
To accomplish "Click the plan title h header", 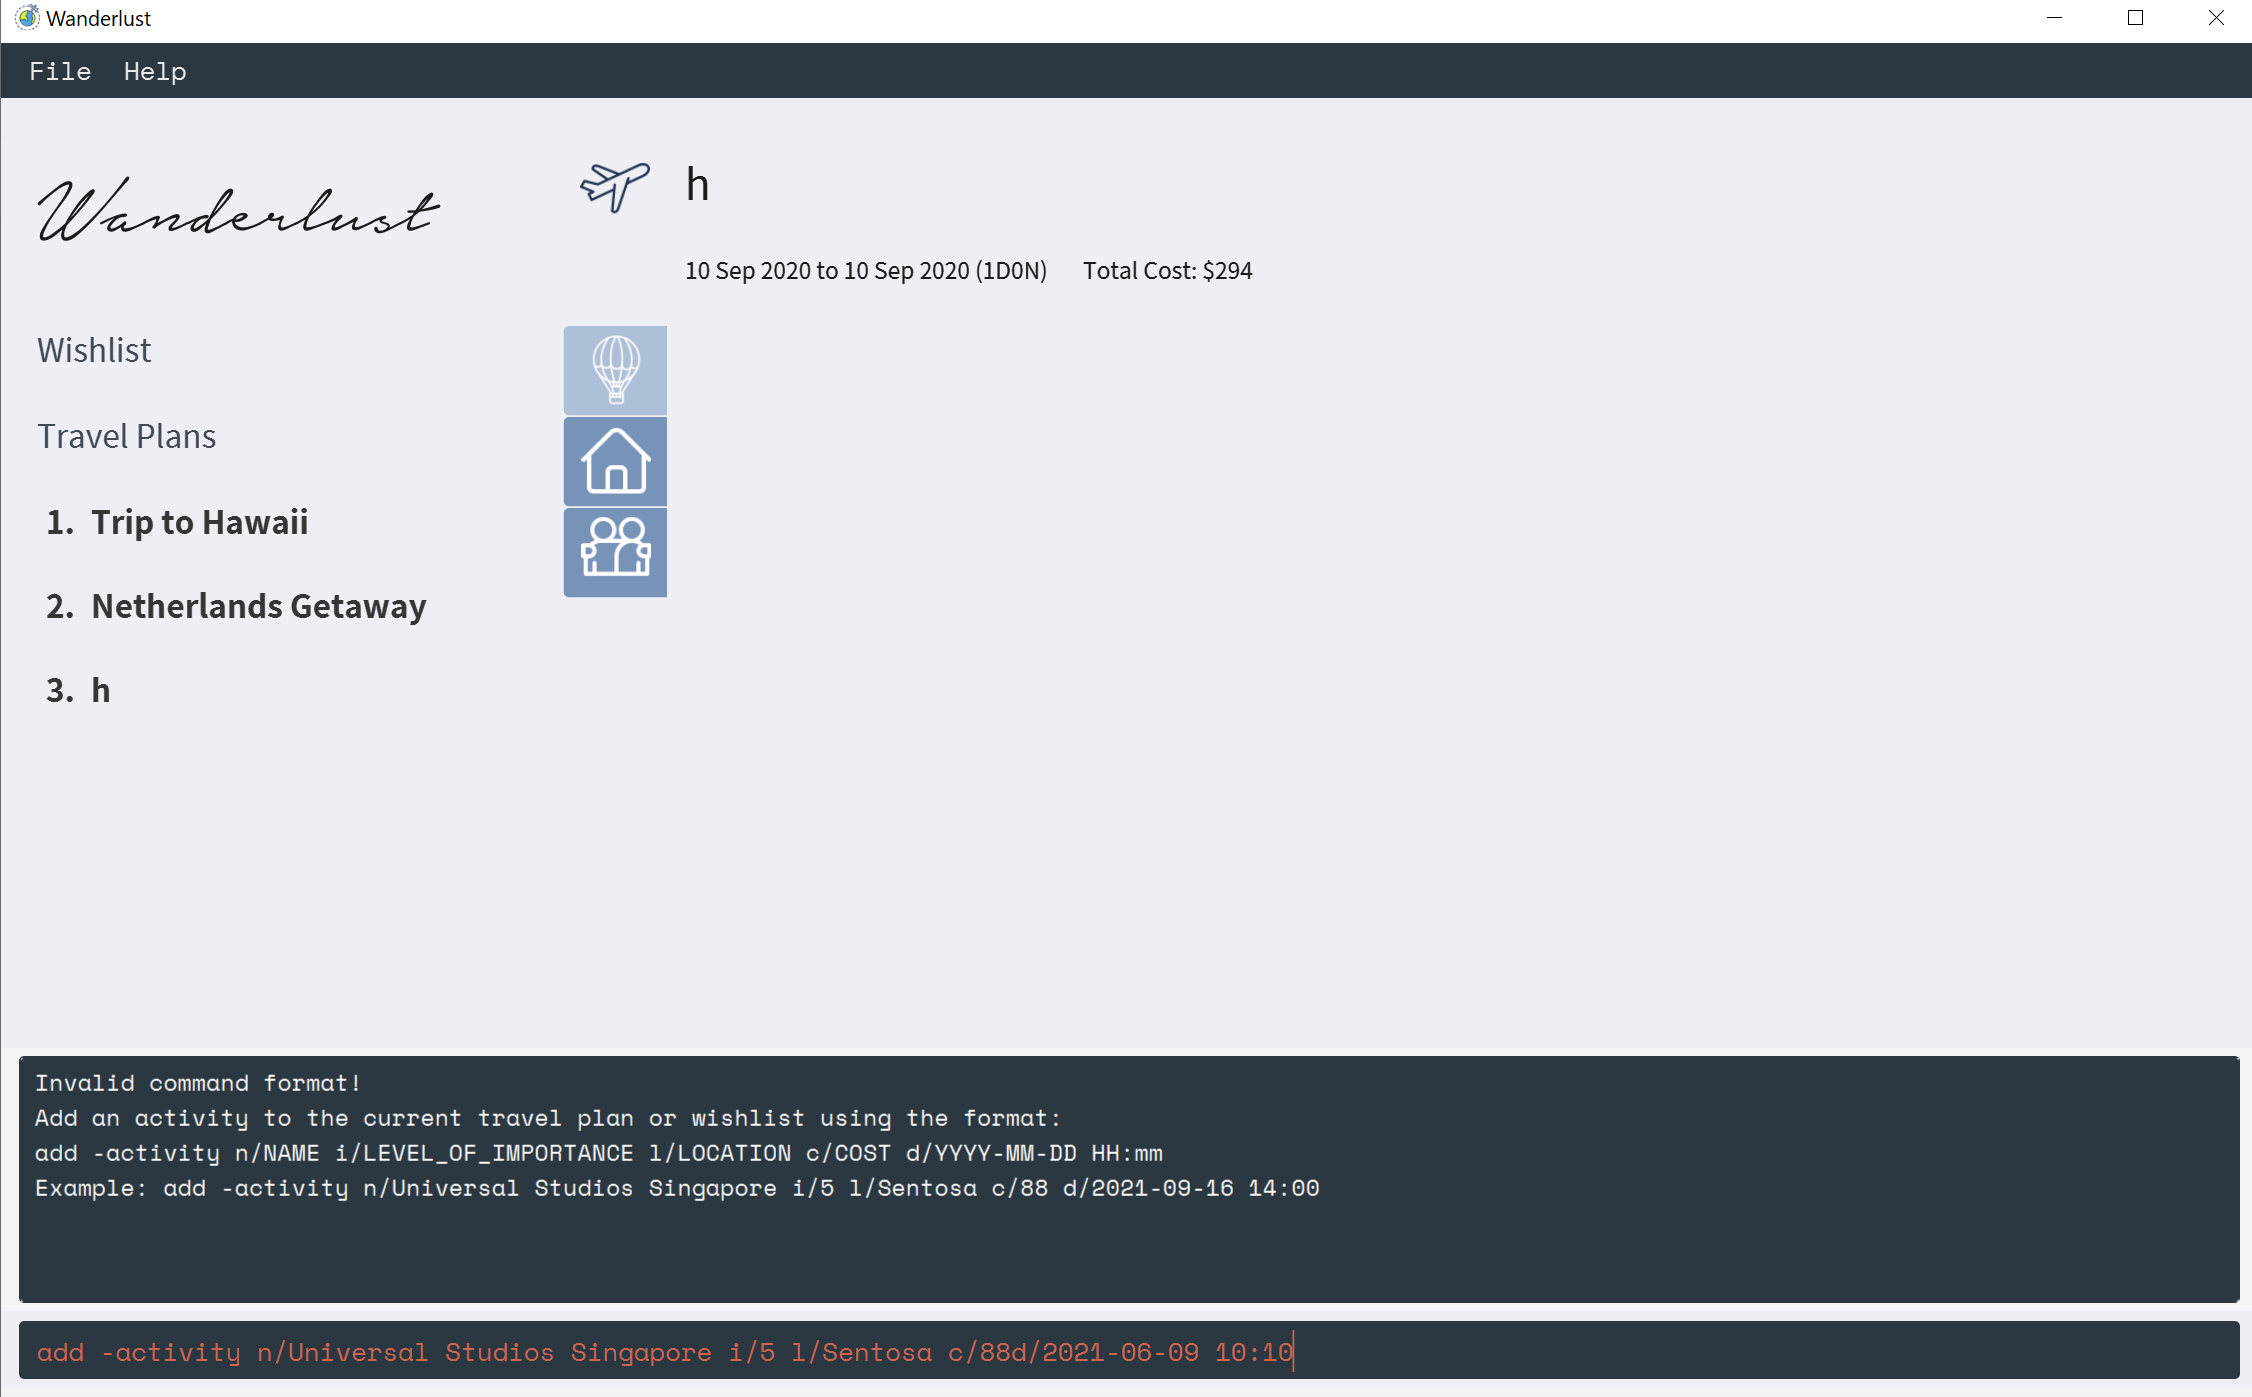I will pyautogui.click(x=697, y=185).
